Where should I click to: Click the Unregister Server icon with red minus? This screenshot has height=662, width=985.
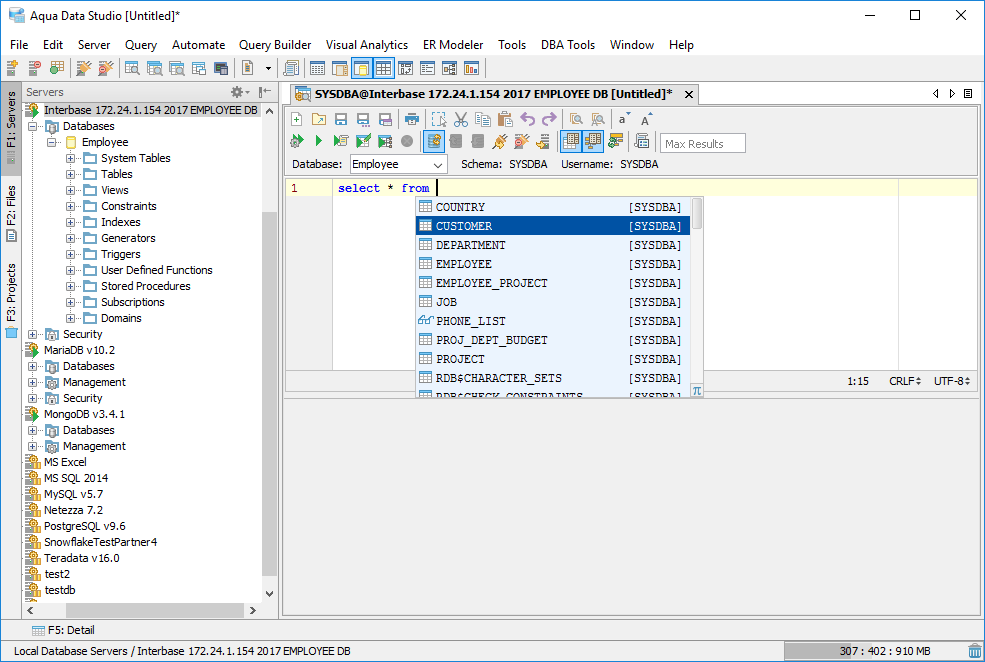tap(35, 68)
